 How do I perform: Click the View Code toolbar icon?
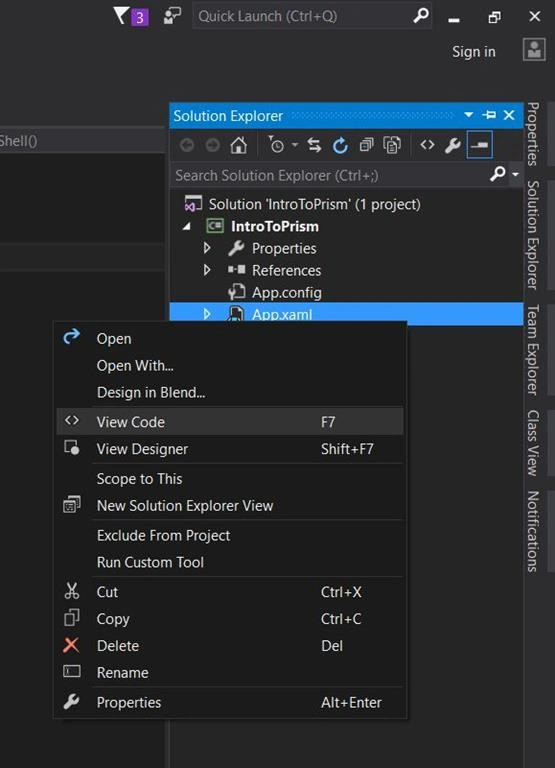[x=427, y=145]
